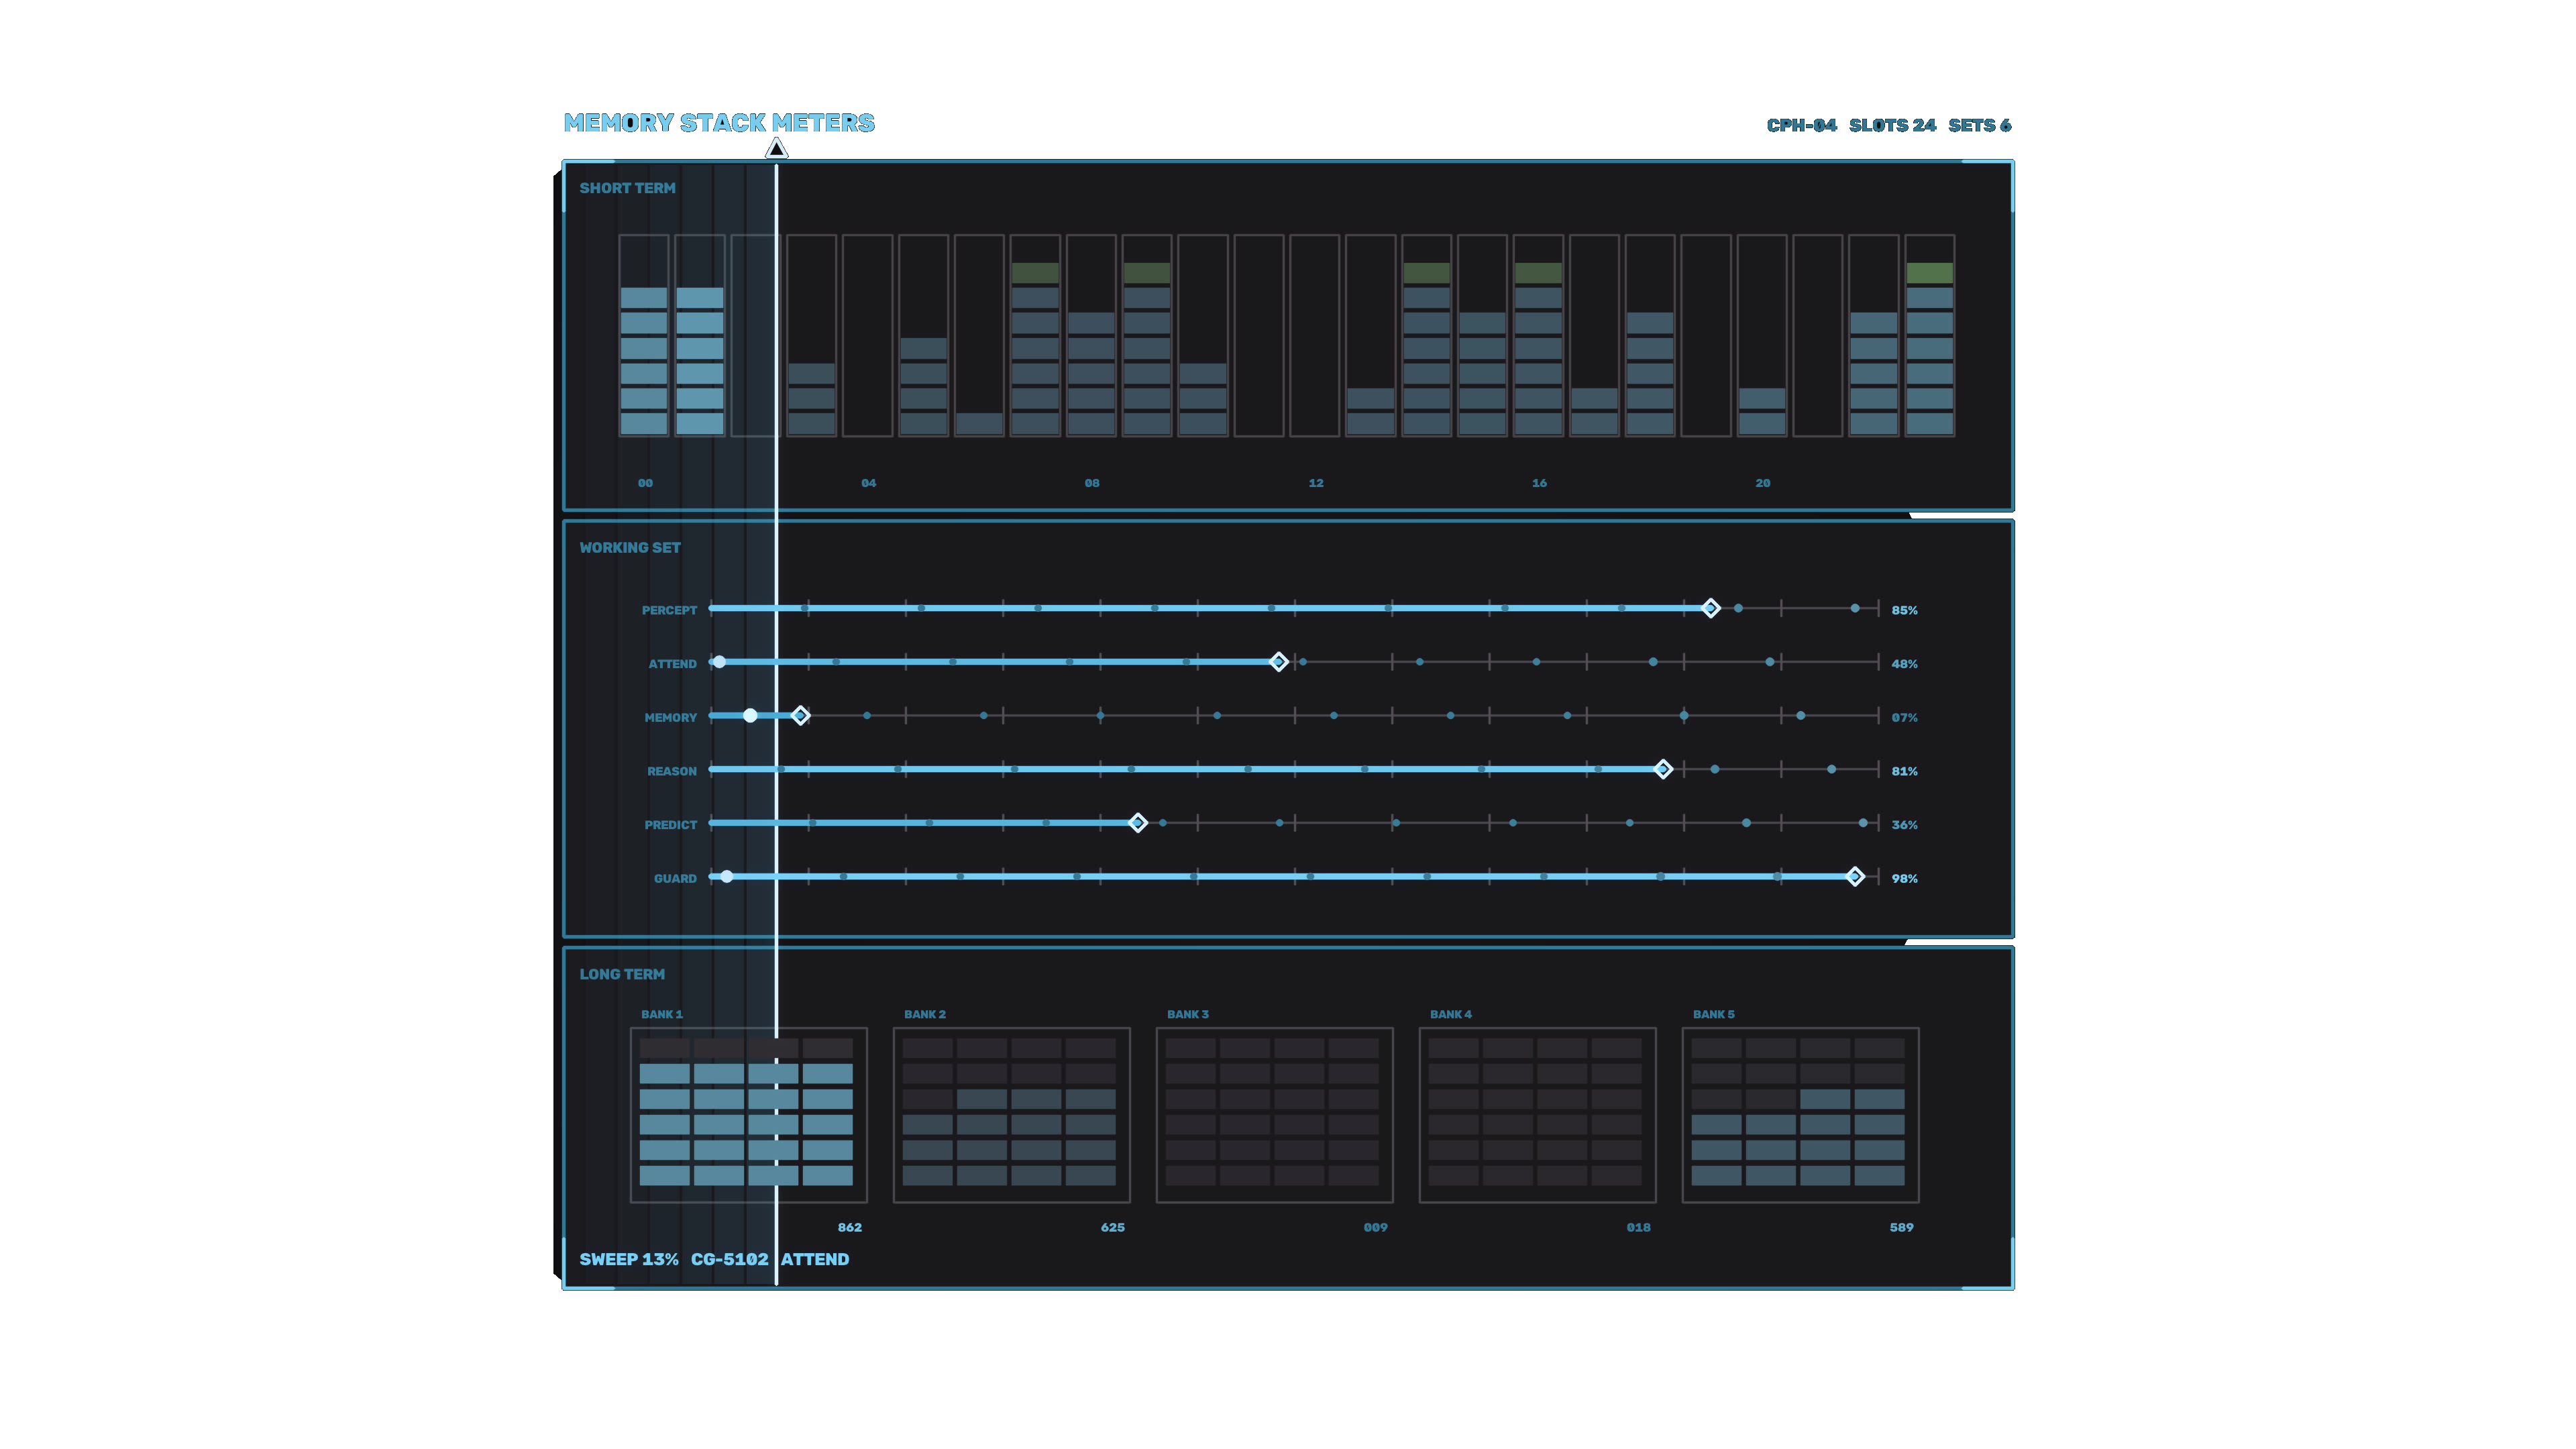Click the SETS 6 header text
This screenshot has height=1449, width=2576.
click(x=1979, y=125)
